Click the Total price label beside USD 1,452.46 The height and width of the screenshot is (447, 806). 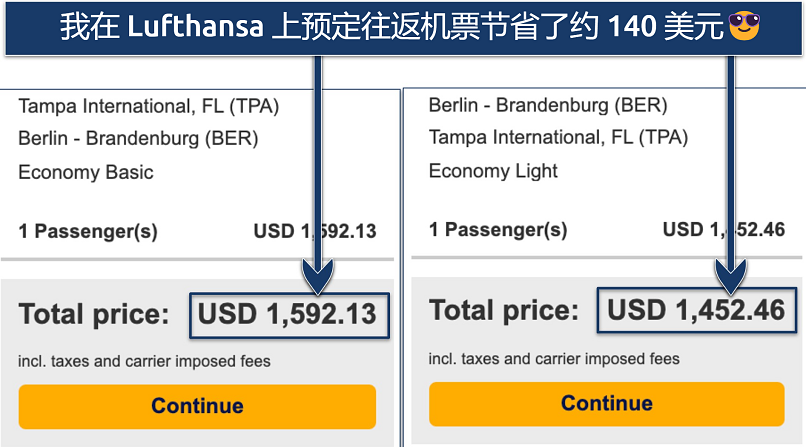pos(504,311)
